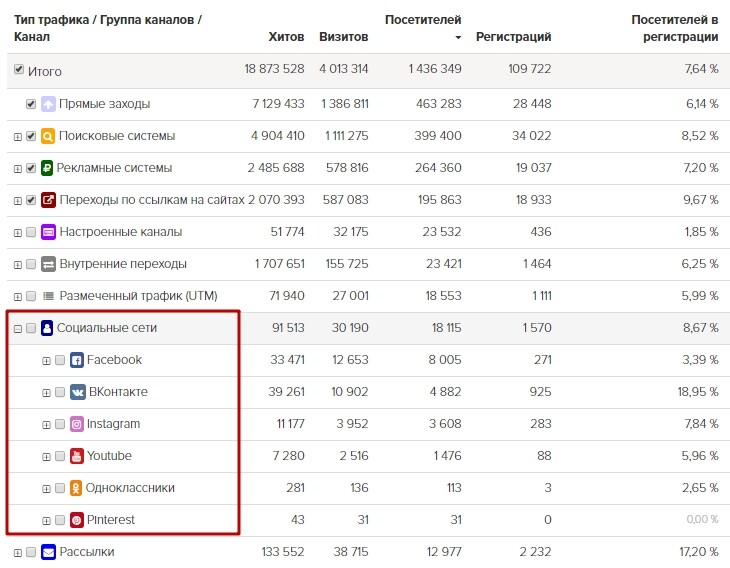Uncheck the Прямые заходы checkbox
The height and width of the screenshot is (568, 730).
point(31,103)
